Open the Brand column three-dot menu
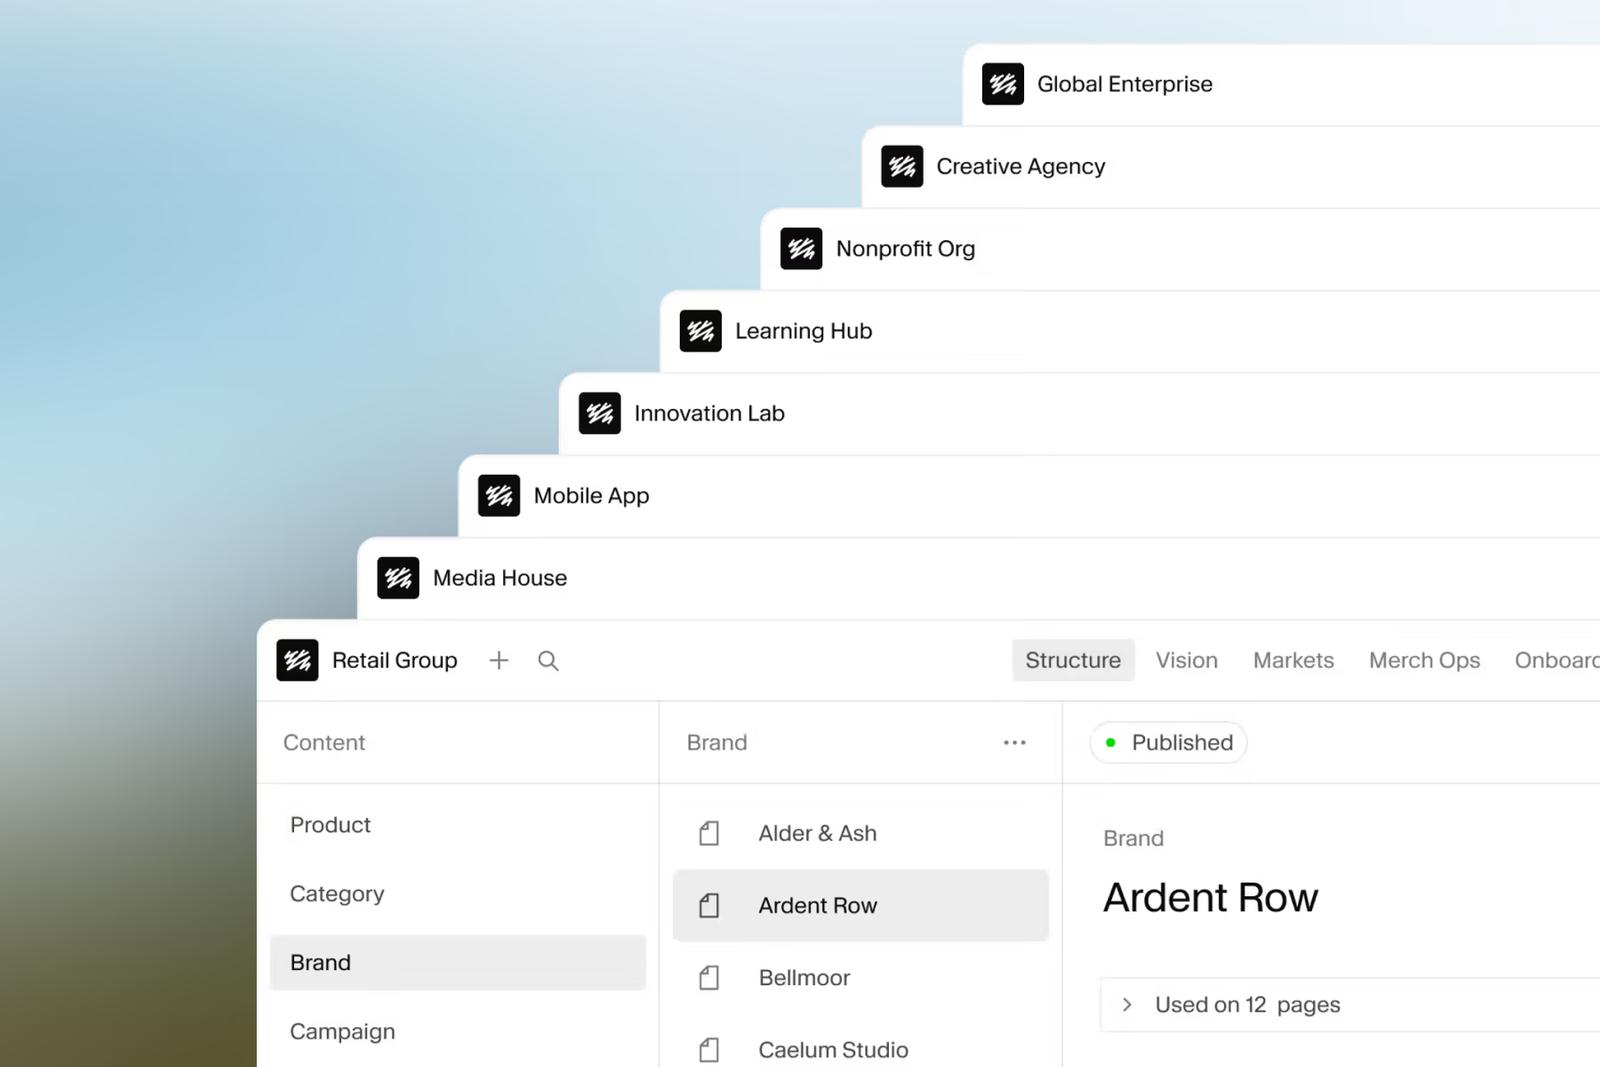1600x1067 pixels. point(1014,742)
